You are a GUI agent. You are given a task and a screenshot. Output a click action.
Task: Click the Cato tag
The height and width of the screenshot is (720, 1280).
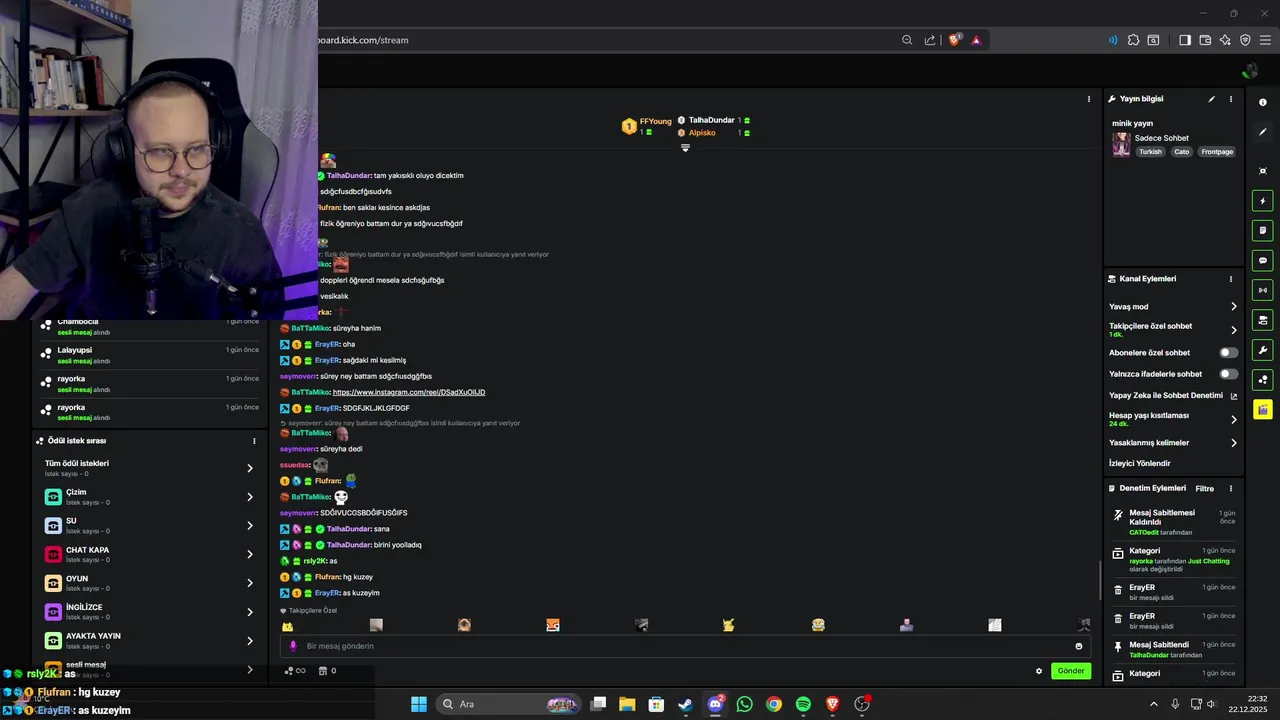(1181, 152)
